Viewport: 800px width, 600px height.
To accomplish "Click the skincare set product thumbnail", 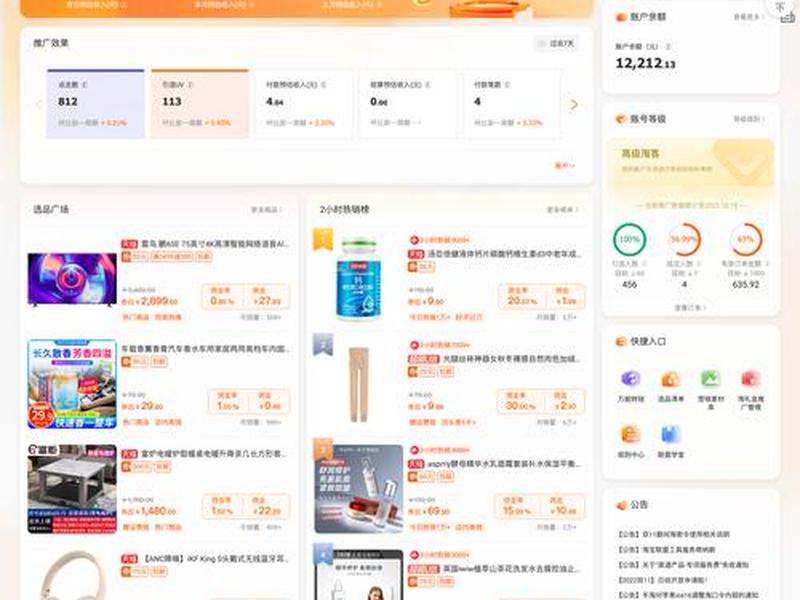I will (x=359, y=489).
